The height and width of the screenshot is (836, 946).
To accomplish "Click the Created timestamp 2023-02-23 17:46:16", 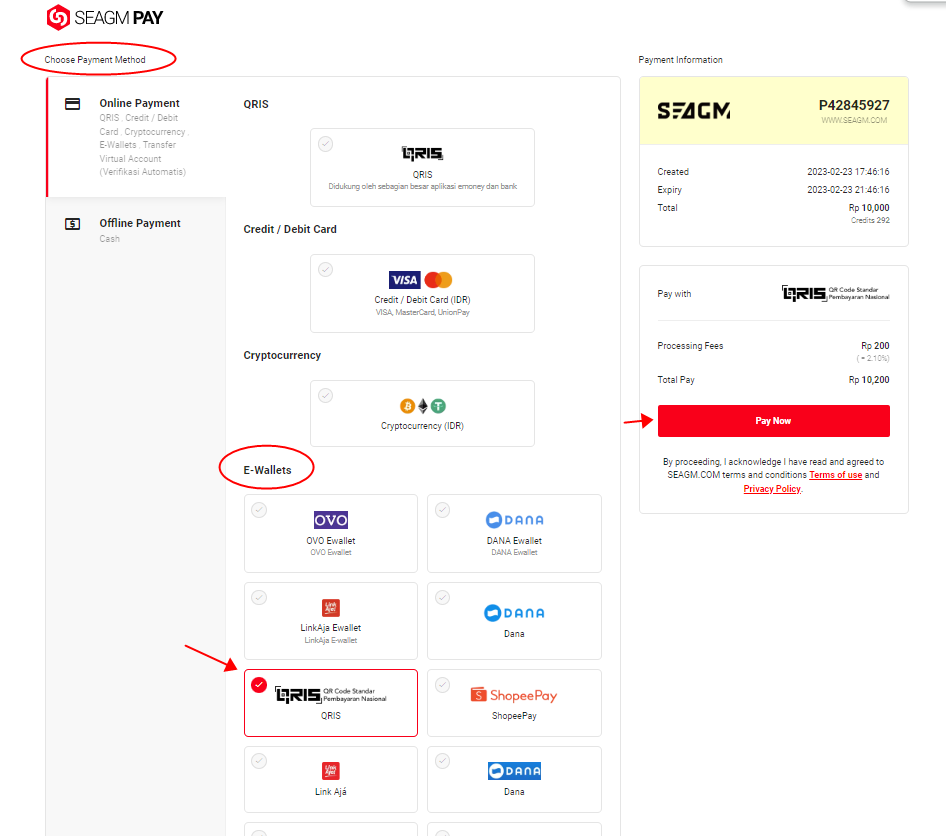I will [x=848, y=172].
